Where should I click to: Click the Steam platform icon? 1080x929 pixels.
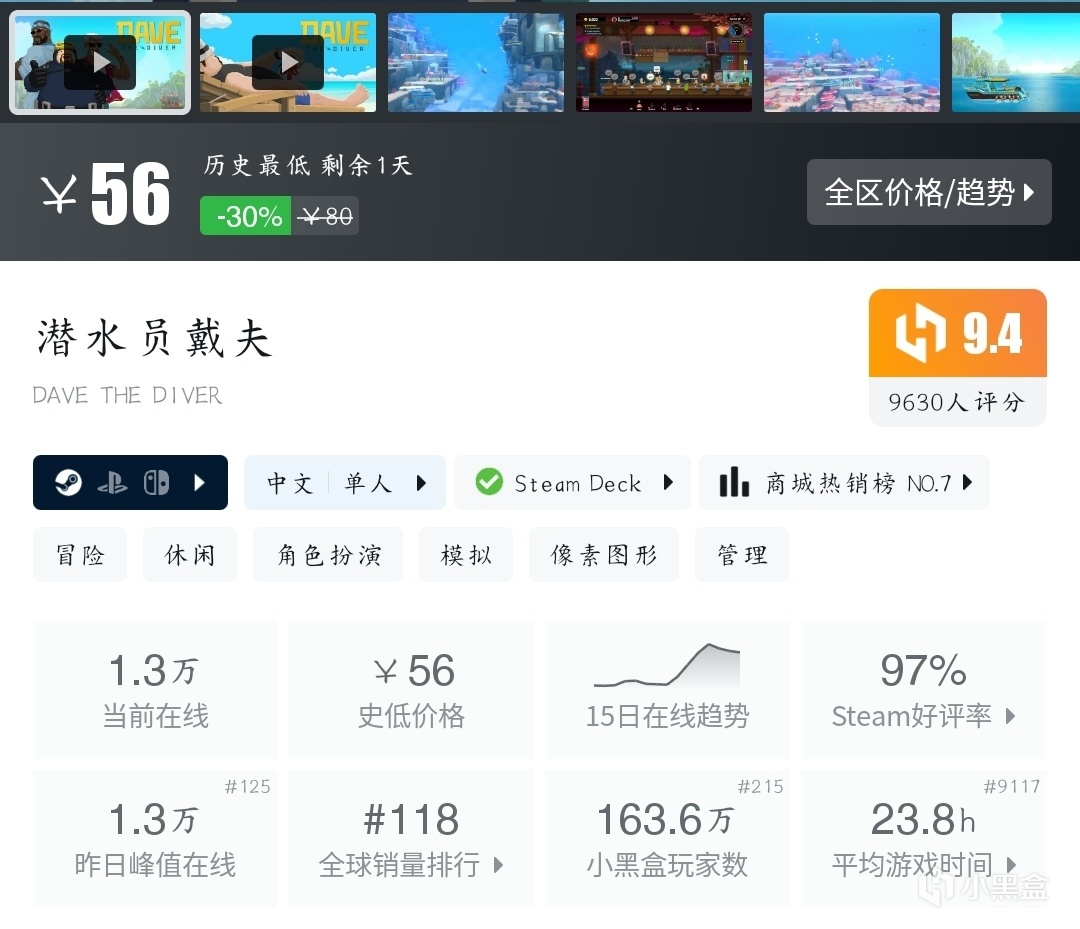[68, 483]
